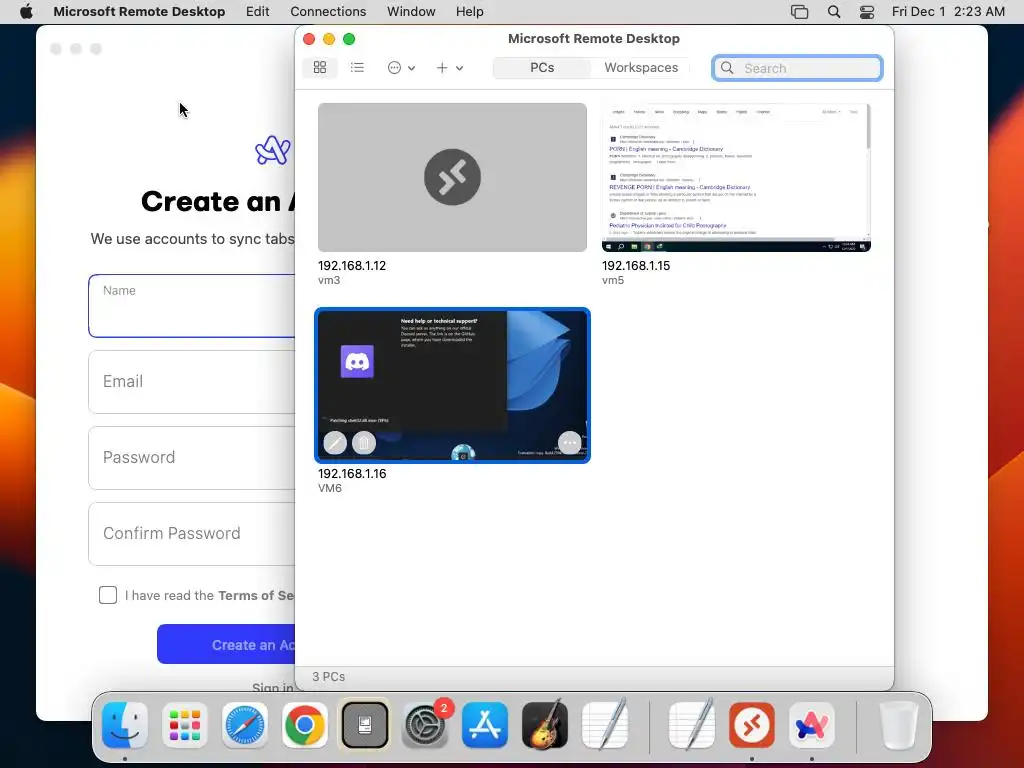Edit the VM6 PC with pencil icon
This screenshot has width=1024, height=768.
[x=335, y=443]
